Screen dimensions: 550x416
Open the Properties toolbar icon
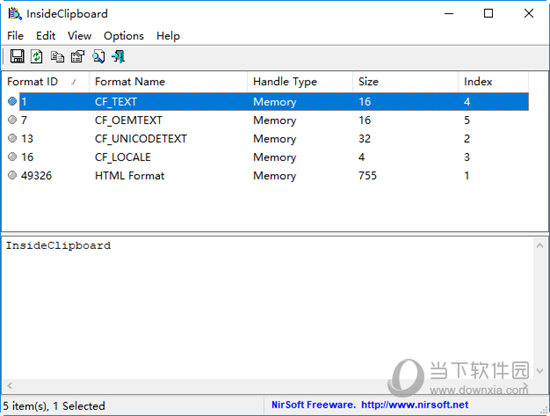point(78,56)
